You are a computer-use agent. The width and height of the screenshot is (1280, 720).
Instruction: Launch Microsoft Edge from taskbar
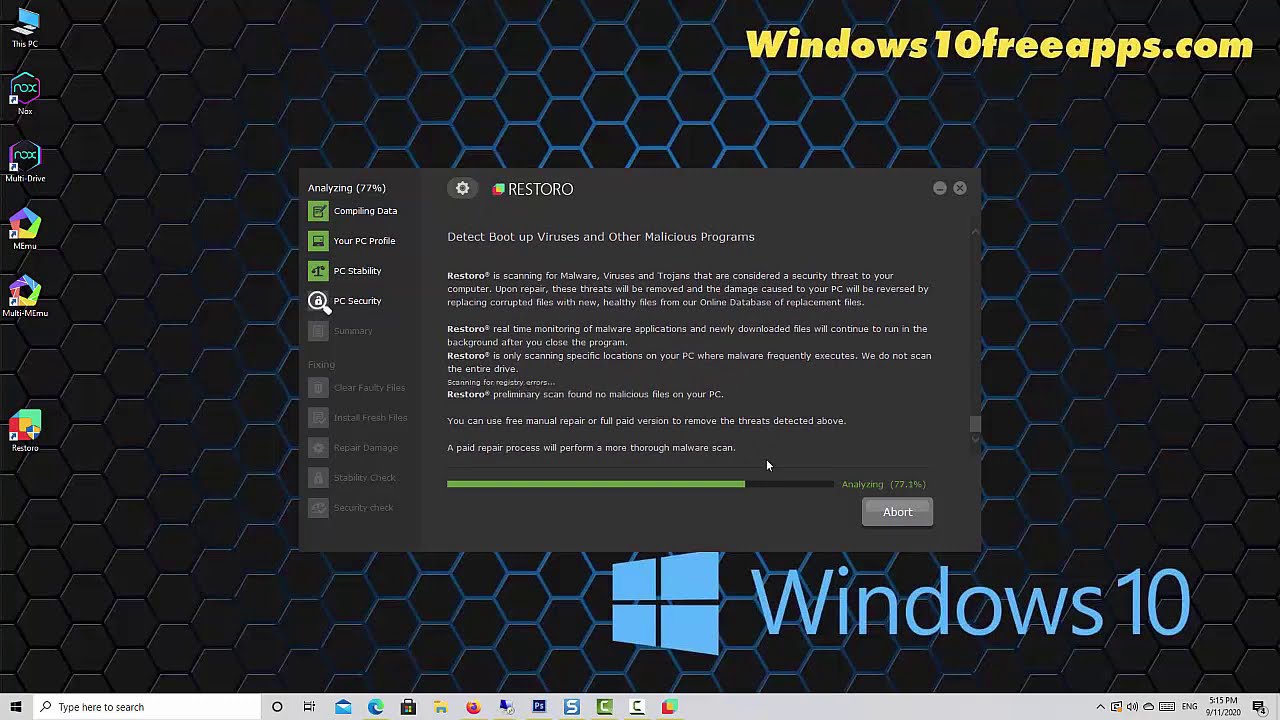point(375,707)
